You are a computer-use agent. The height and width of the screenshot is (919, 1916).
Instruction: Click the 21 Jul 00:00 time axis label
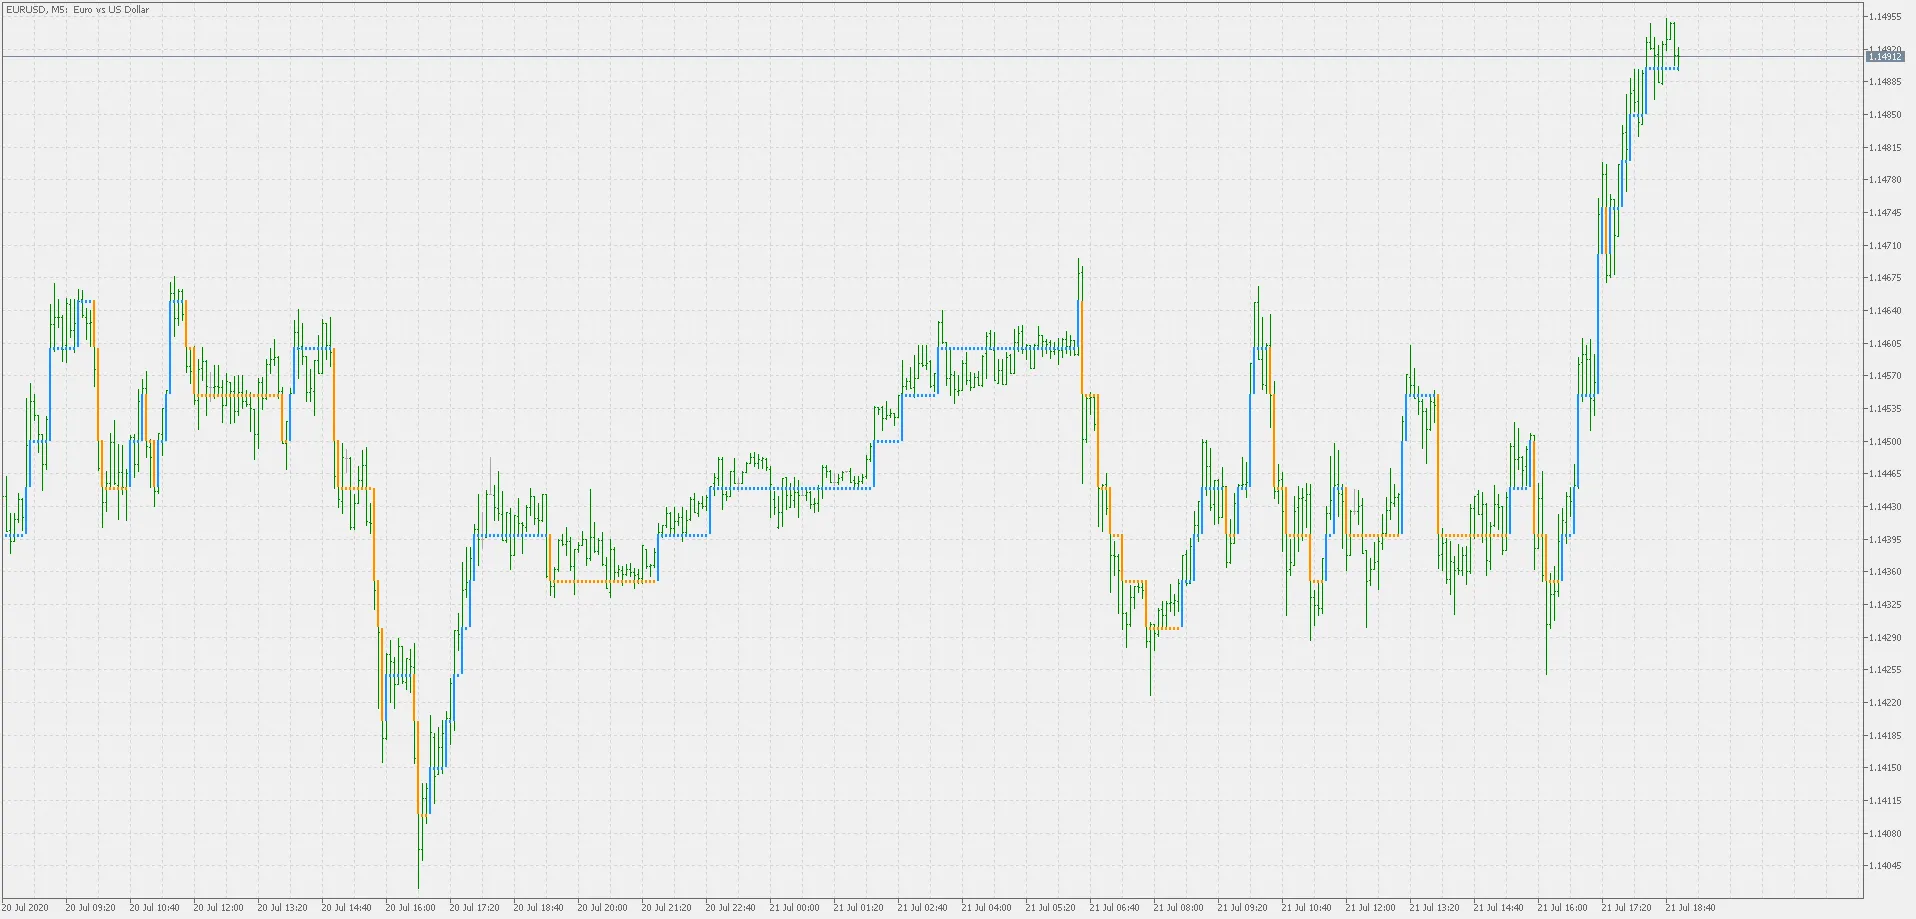point(795,908)
